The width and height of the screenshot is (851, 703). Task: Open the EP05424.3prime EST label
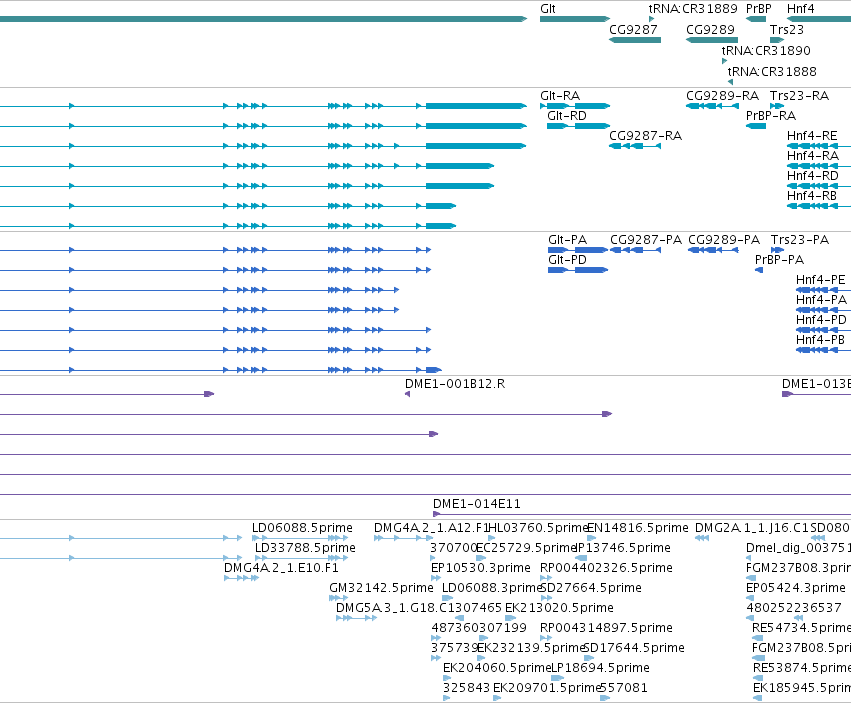tap(796, 588)
